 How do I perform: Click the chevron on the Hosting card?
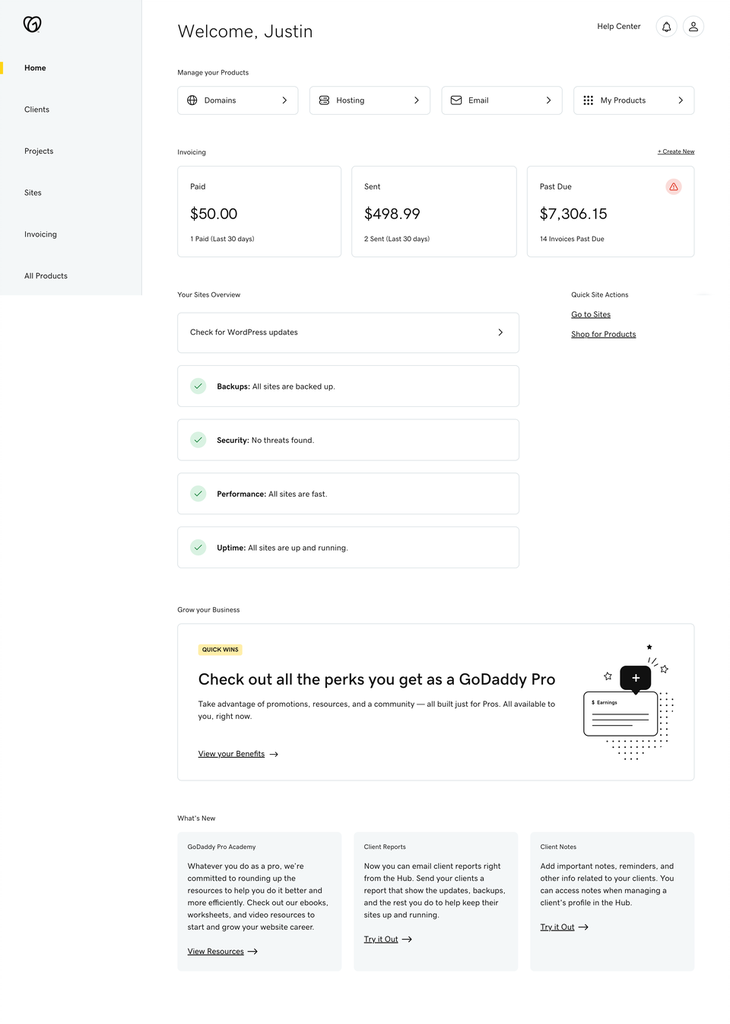point(416,100)
